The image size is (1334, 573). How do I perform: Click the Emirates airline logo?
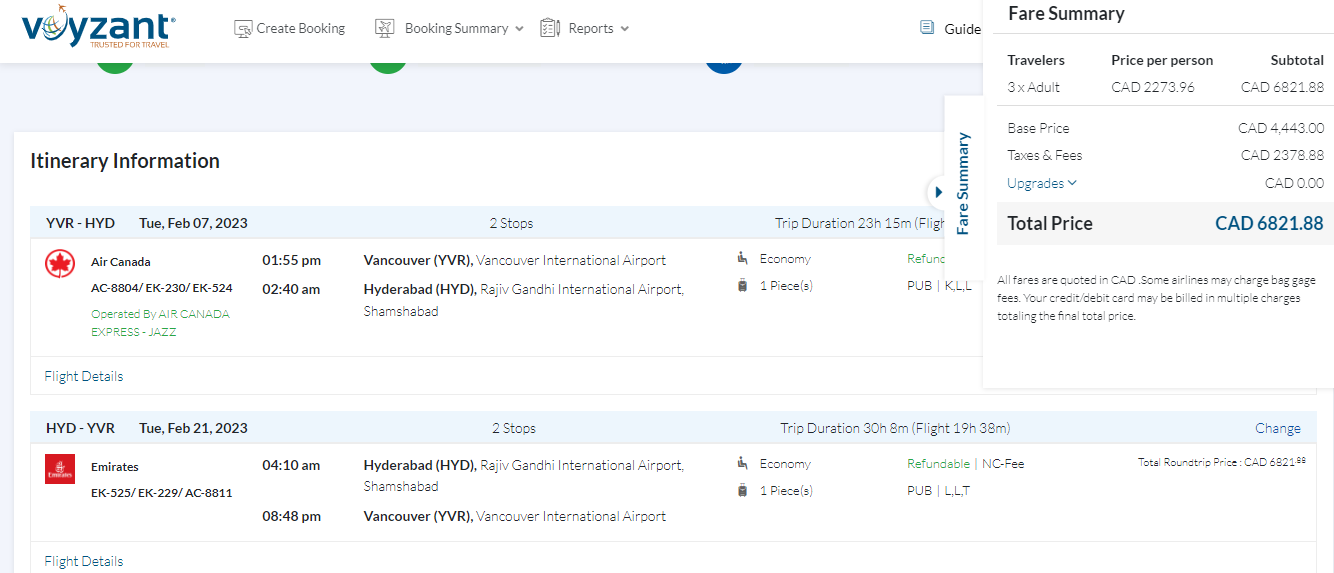point(60,469)
